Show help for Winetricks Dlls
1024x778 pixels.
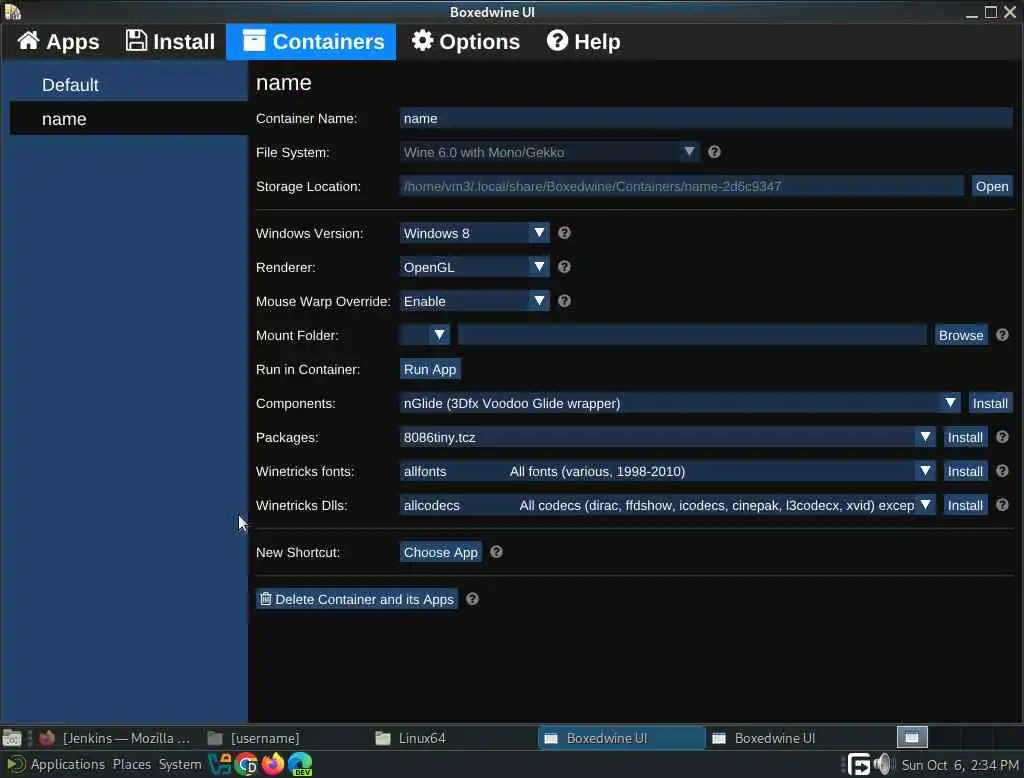pyautogui.click(x=1002, y=505)
